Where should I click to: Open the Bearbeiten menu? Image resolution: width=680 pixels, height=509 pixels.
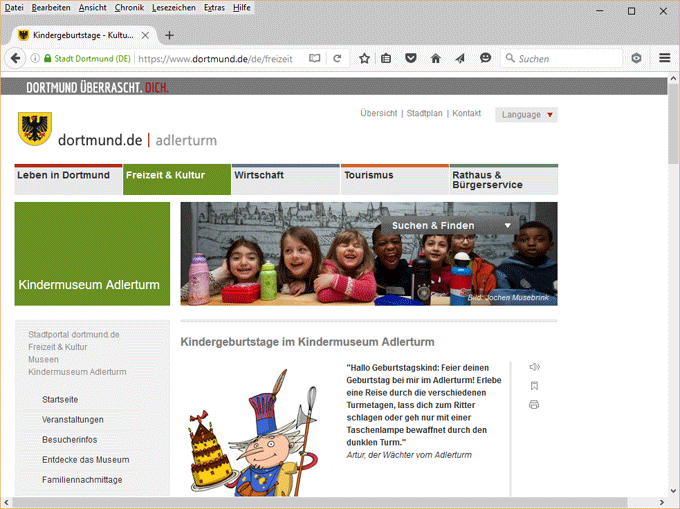point(51,8)
